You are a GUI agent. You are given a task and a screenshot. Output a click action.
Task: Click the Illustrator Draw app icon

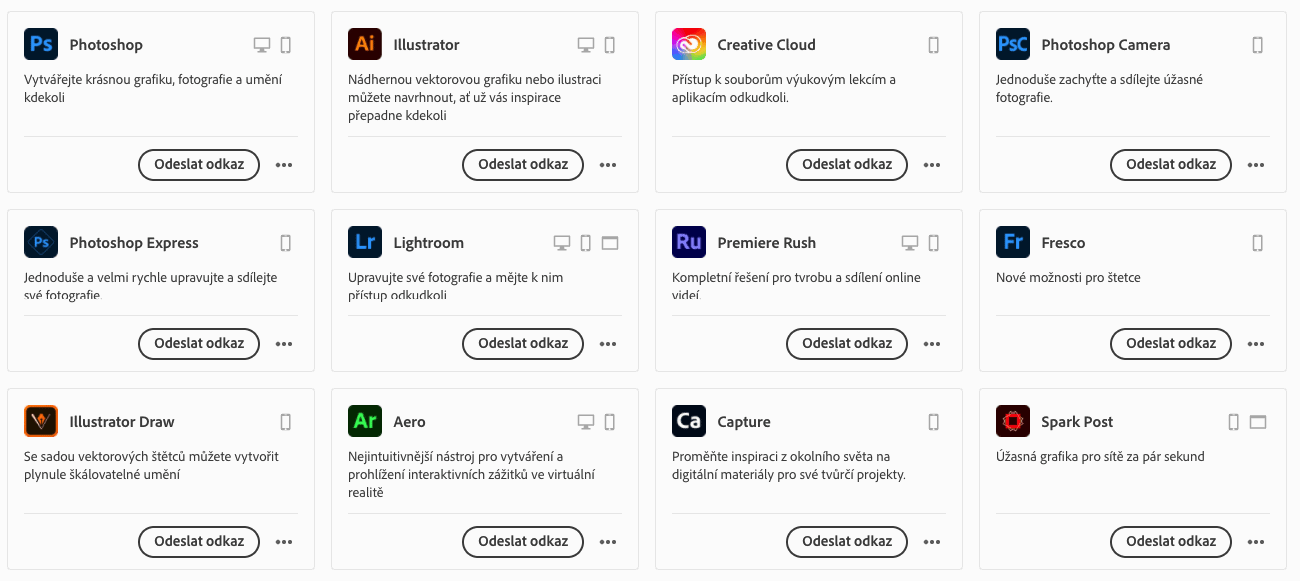click(41, 422)
